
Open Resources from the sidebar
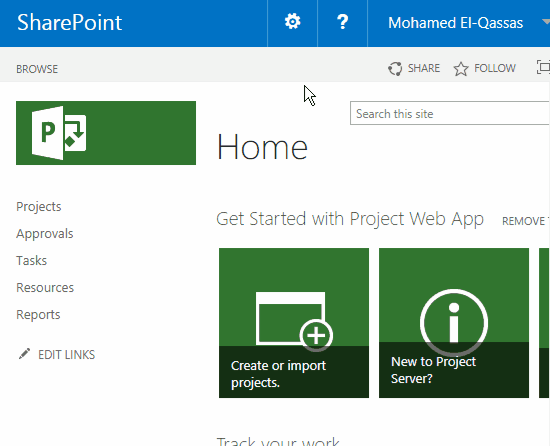[x=45, y=288]
